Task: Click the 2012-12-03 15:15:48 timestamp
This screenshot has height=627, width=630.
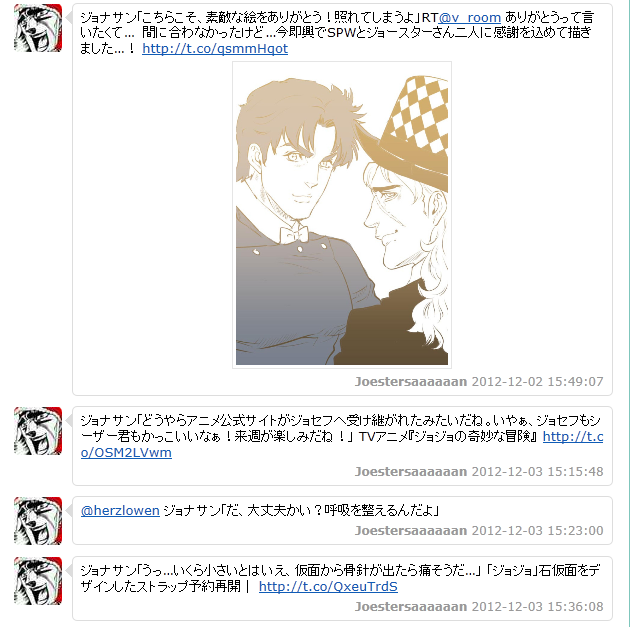Action: 538,472
